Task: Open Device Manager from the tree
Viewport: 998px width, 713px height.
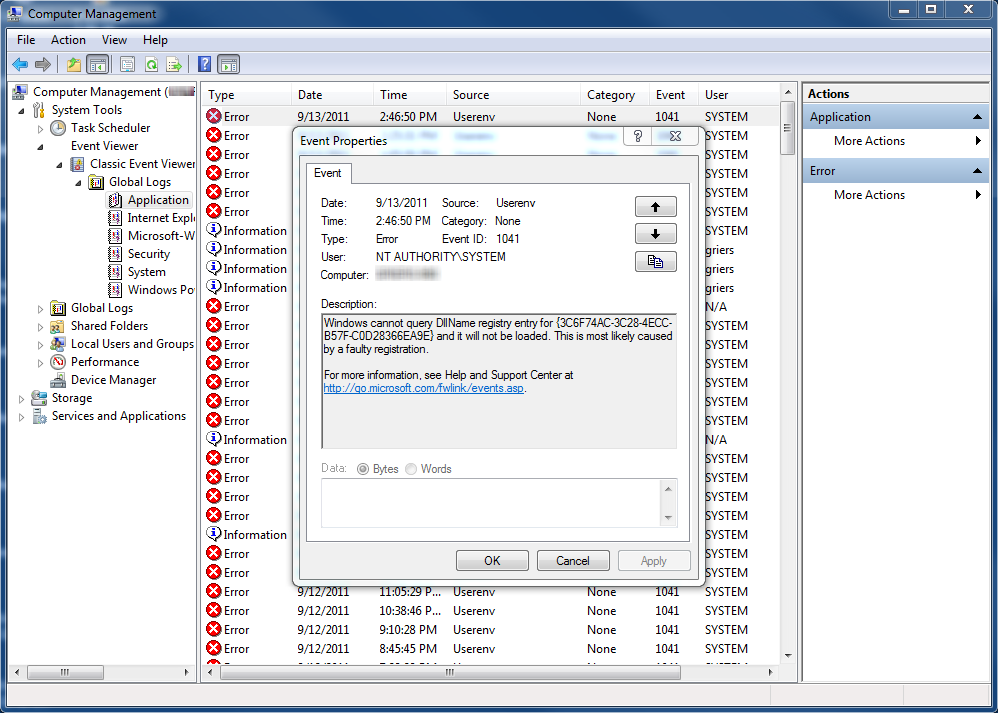Action: [x=113, y=380]
